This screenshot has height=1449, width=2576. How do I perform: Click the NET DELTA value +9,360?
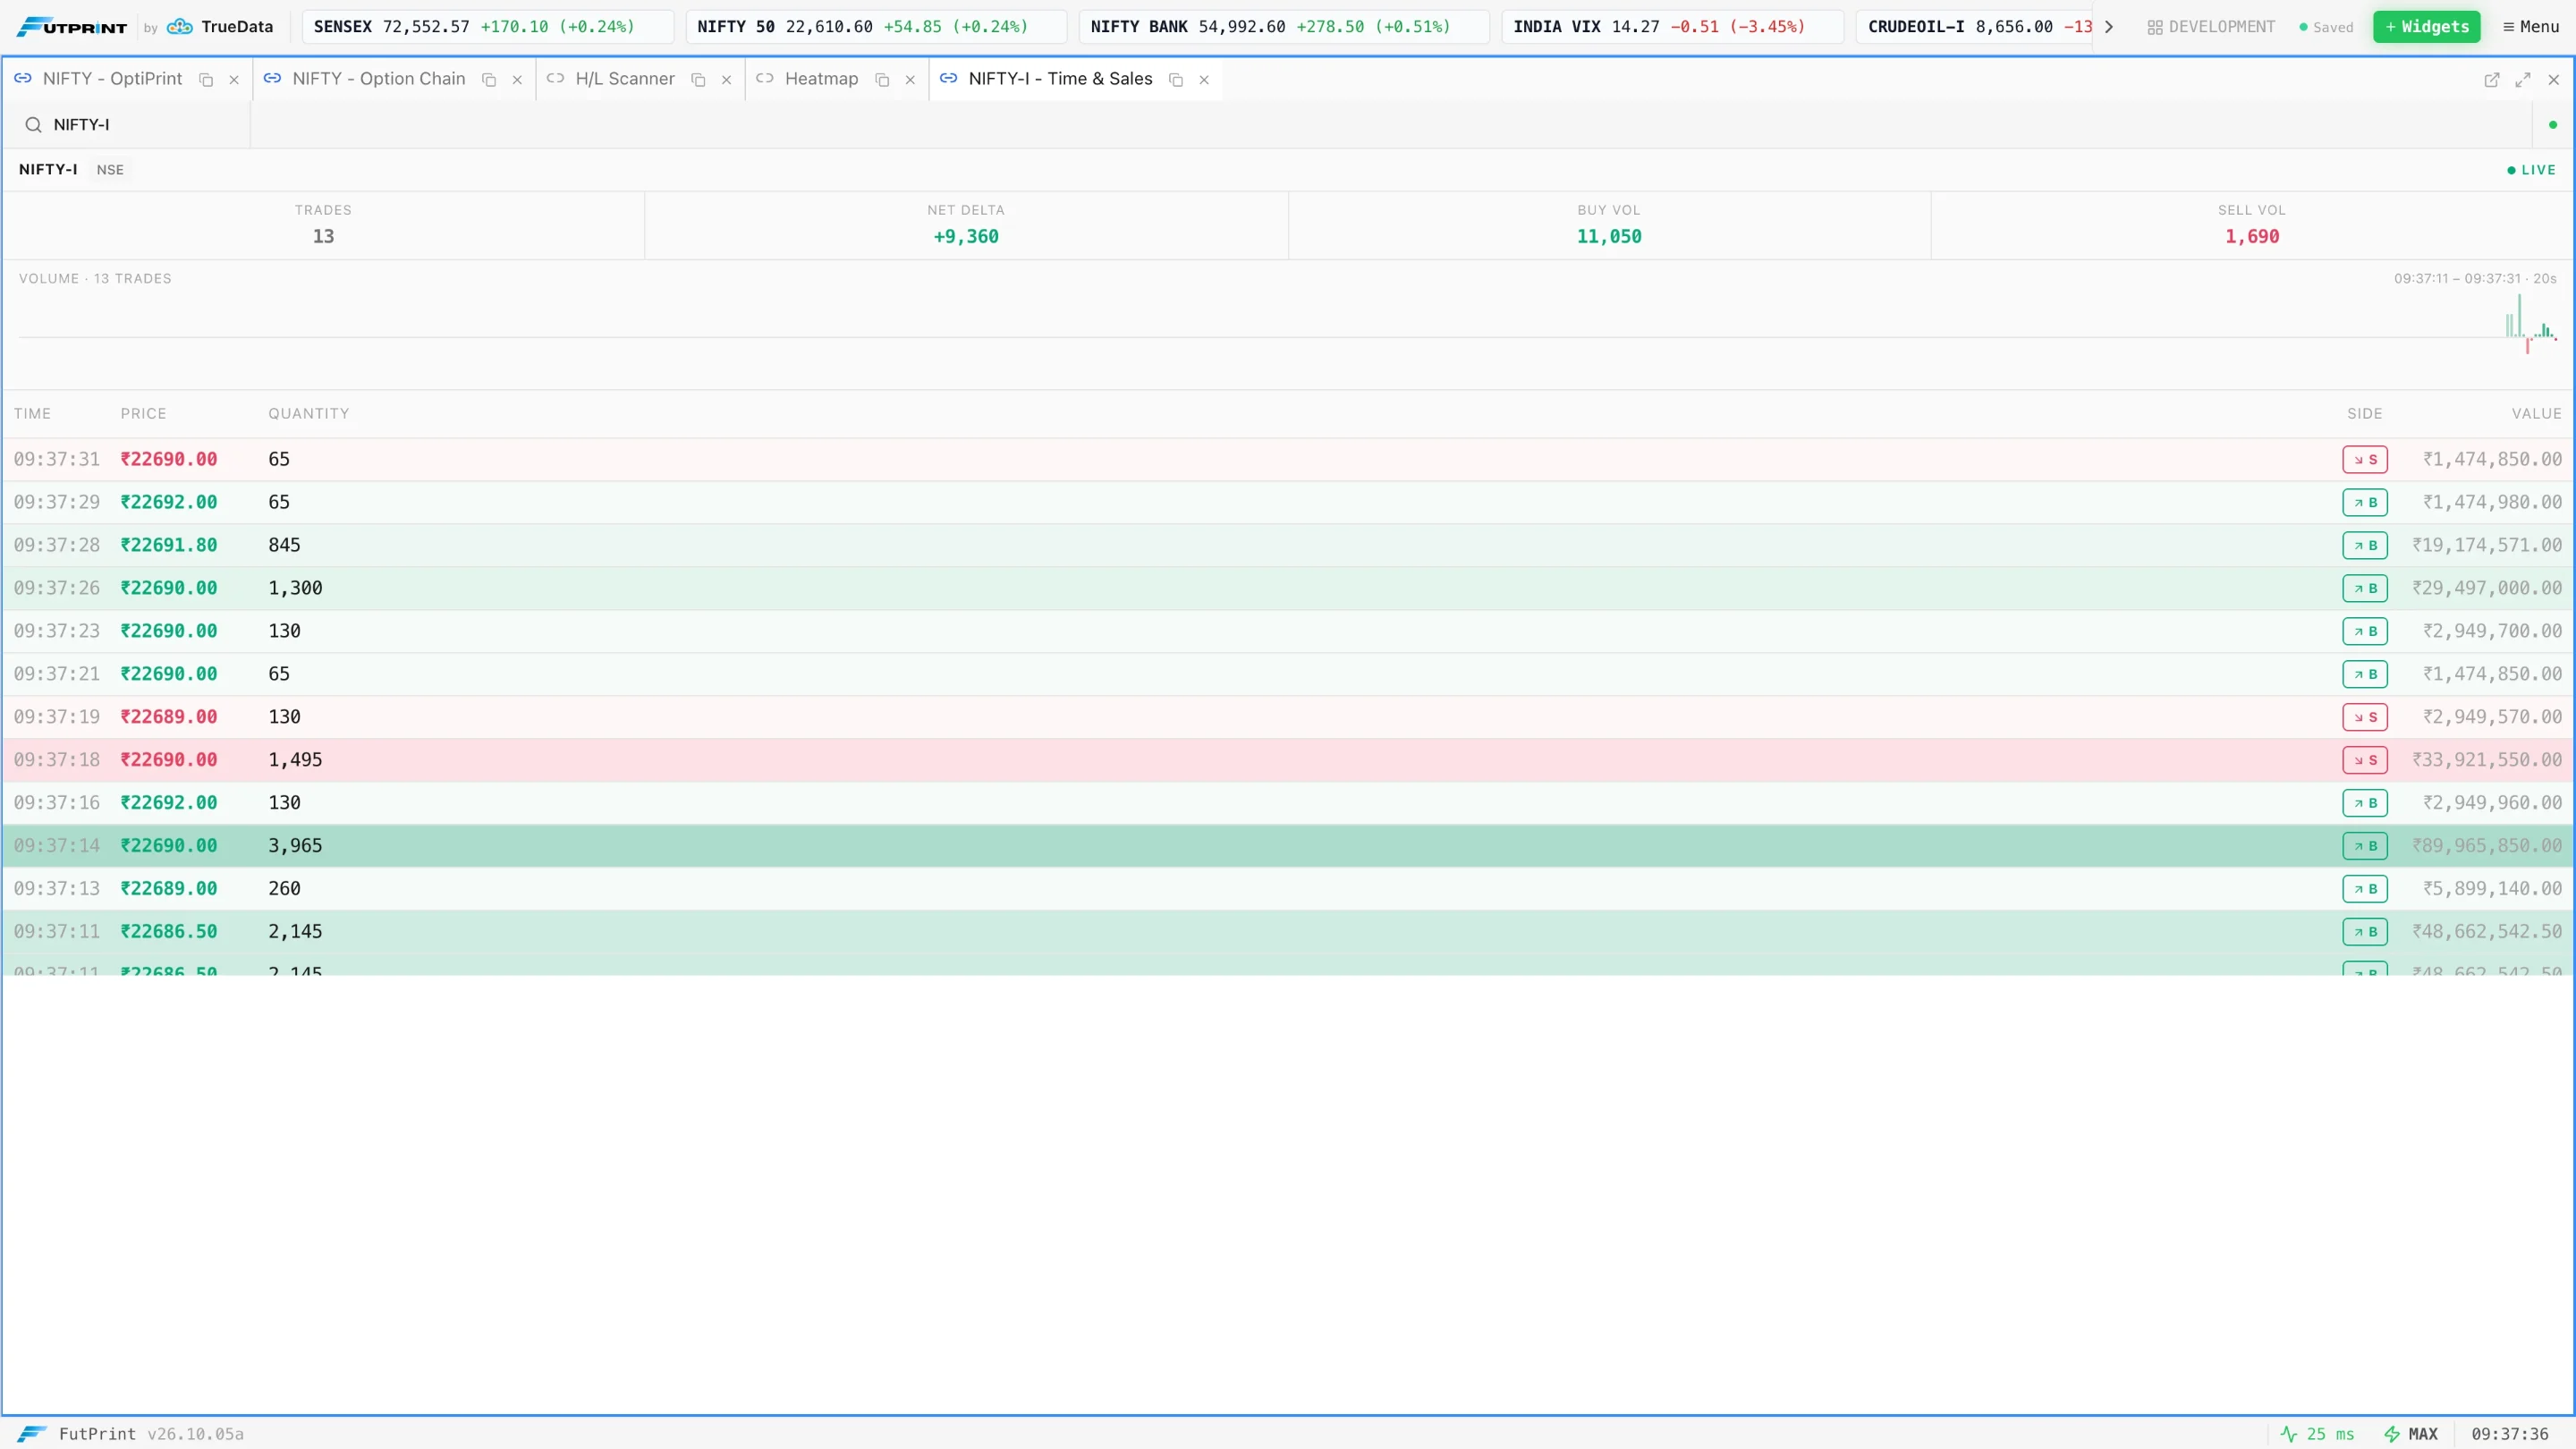point(966,237)
